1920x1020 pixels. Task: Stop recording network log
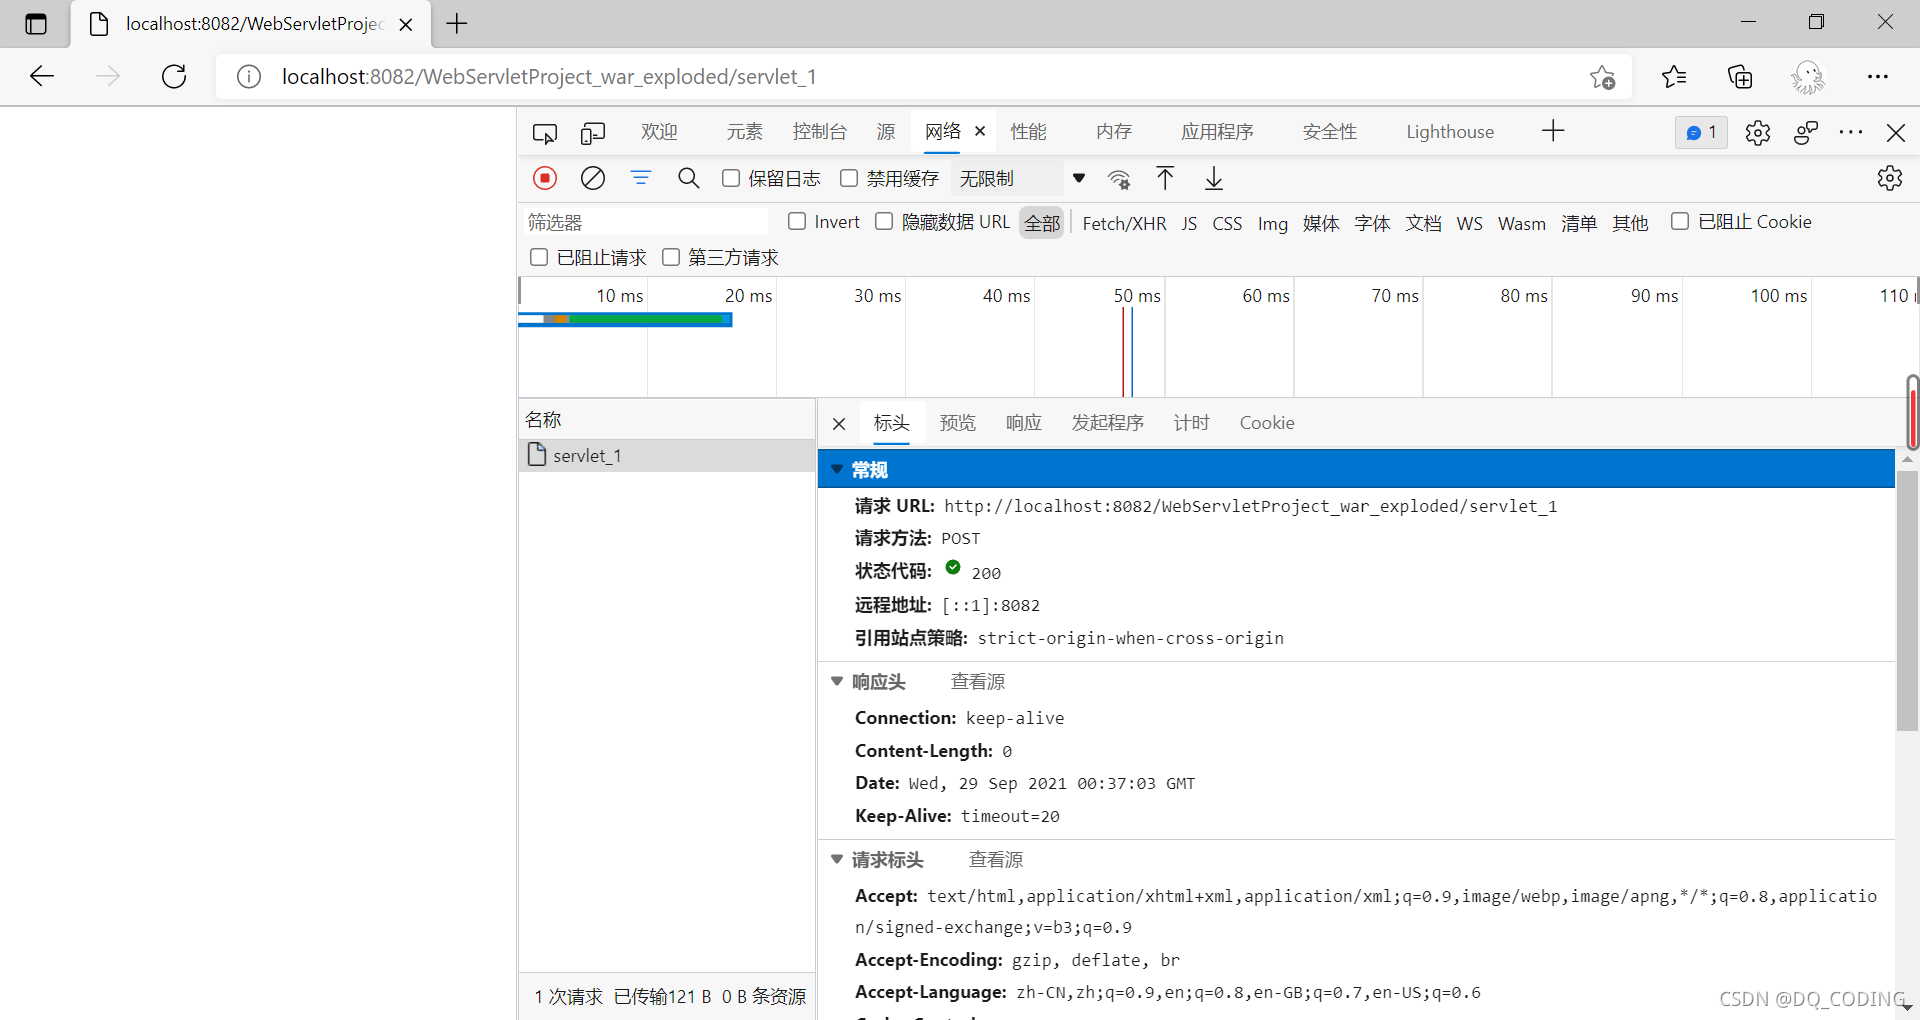point(545,178)
